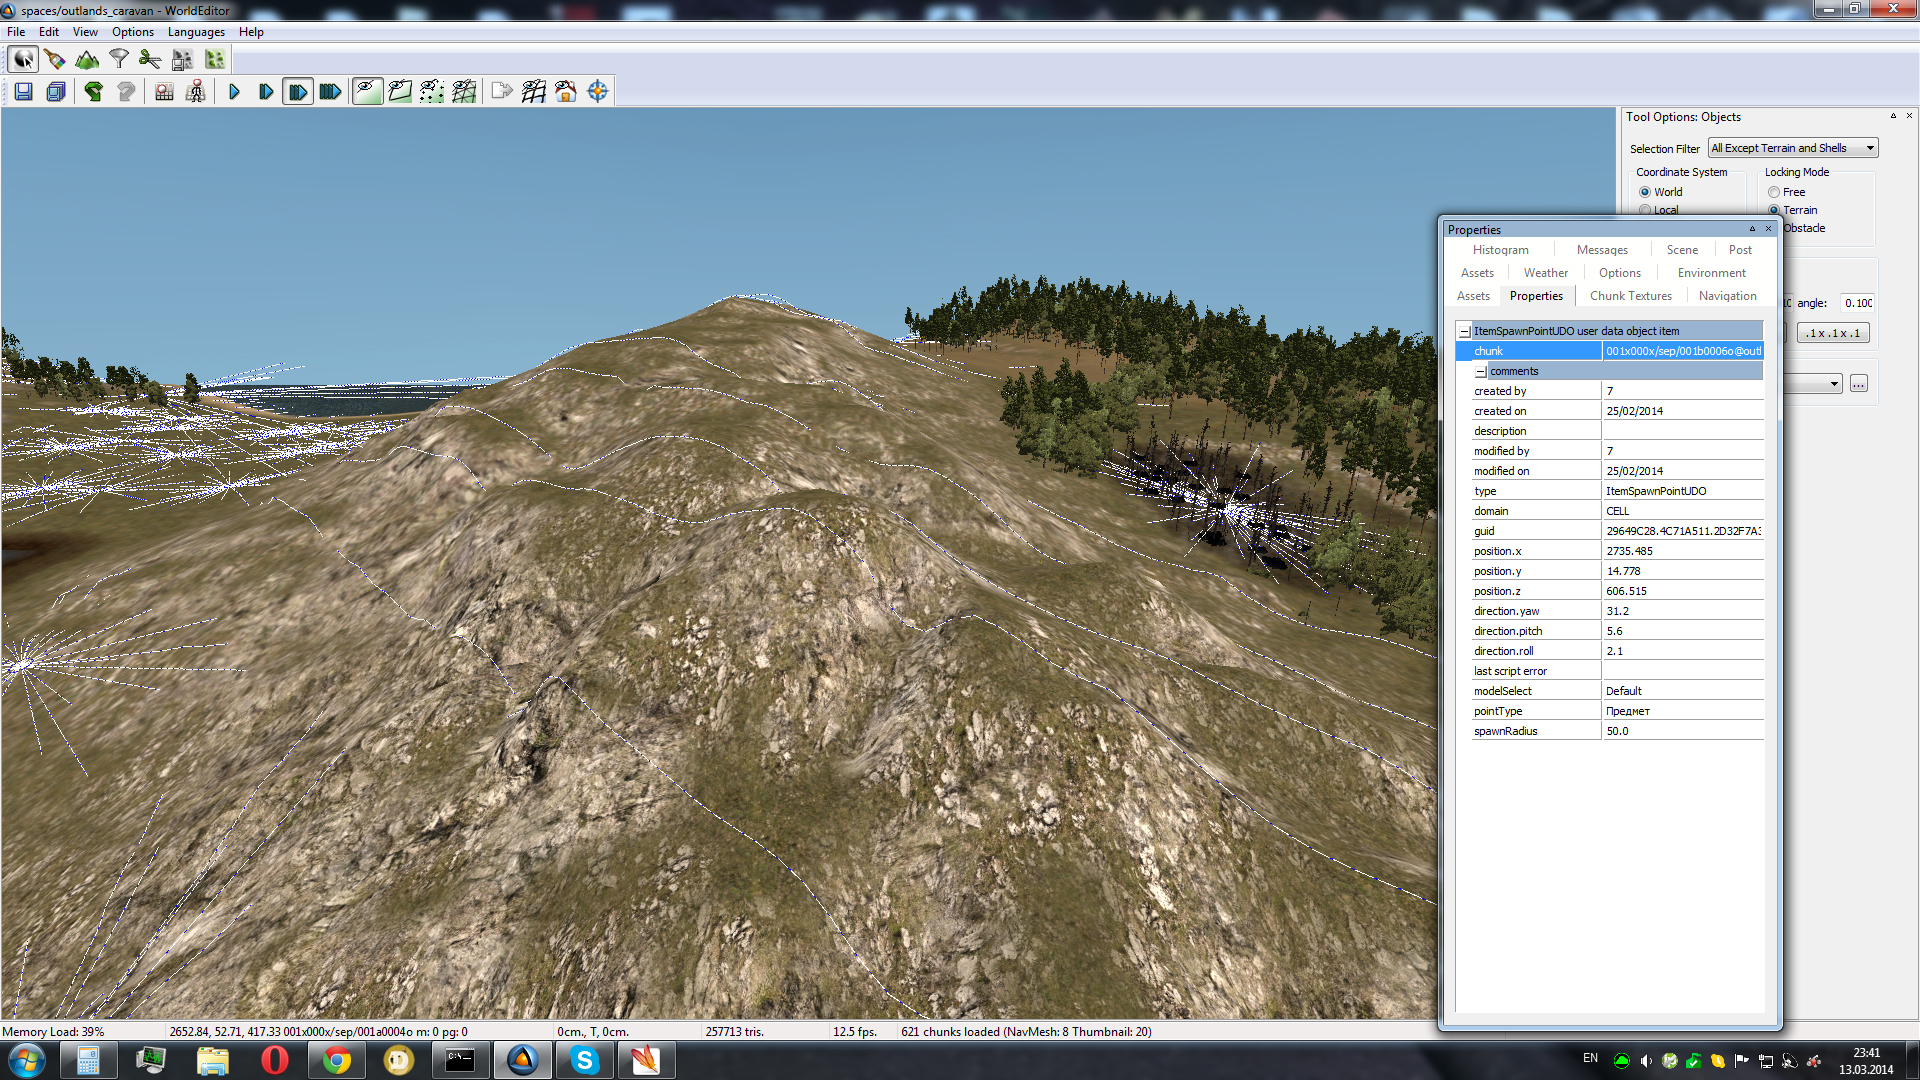Click the orange crosshair target icon

[x=598, y=92]
